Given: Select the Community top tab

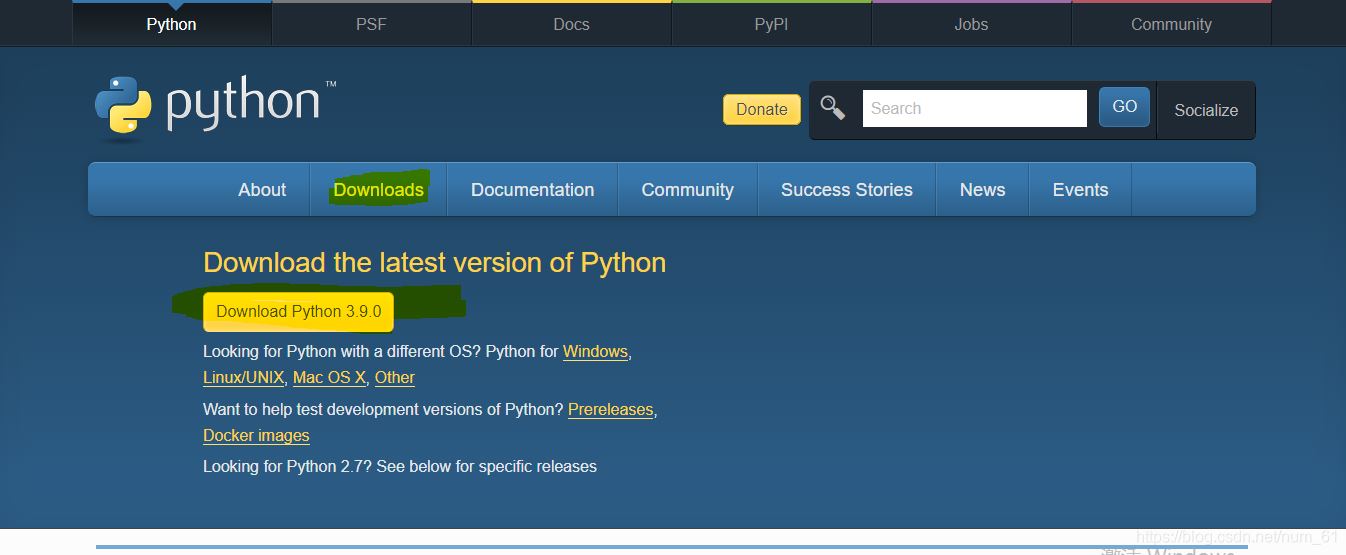Looking at the screenshot, I should pyautogui.click(x=1171, y=24).
